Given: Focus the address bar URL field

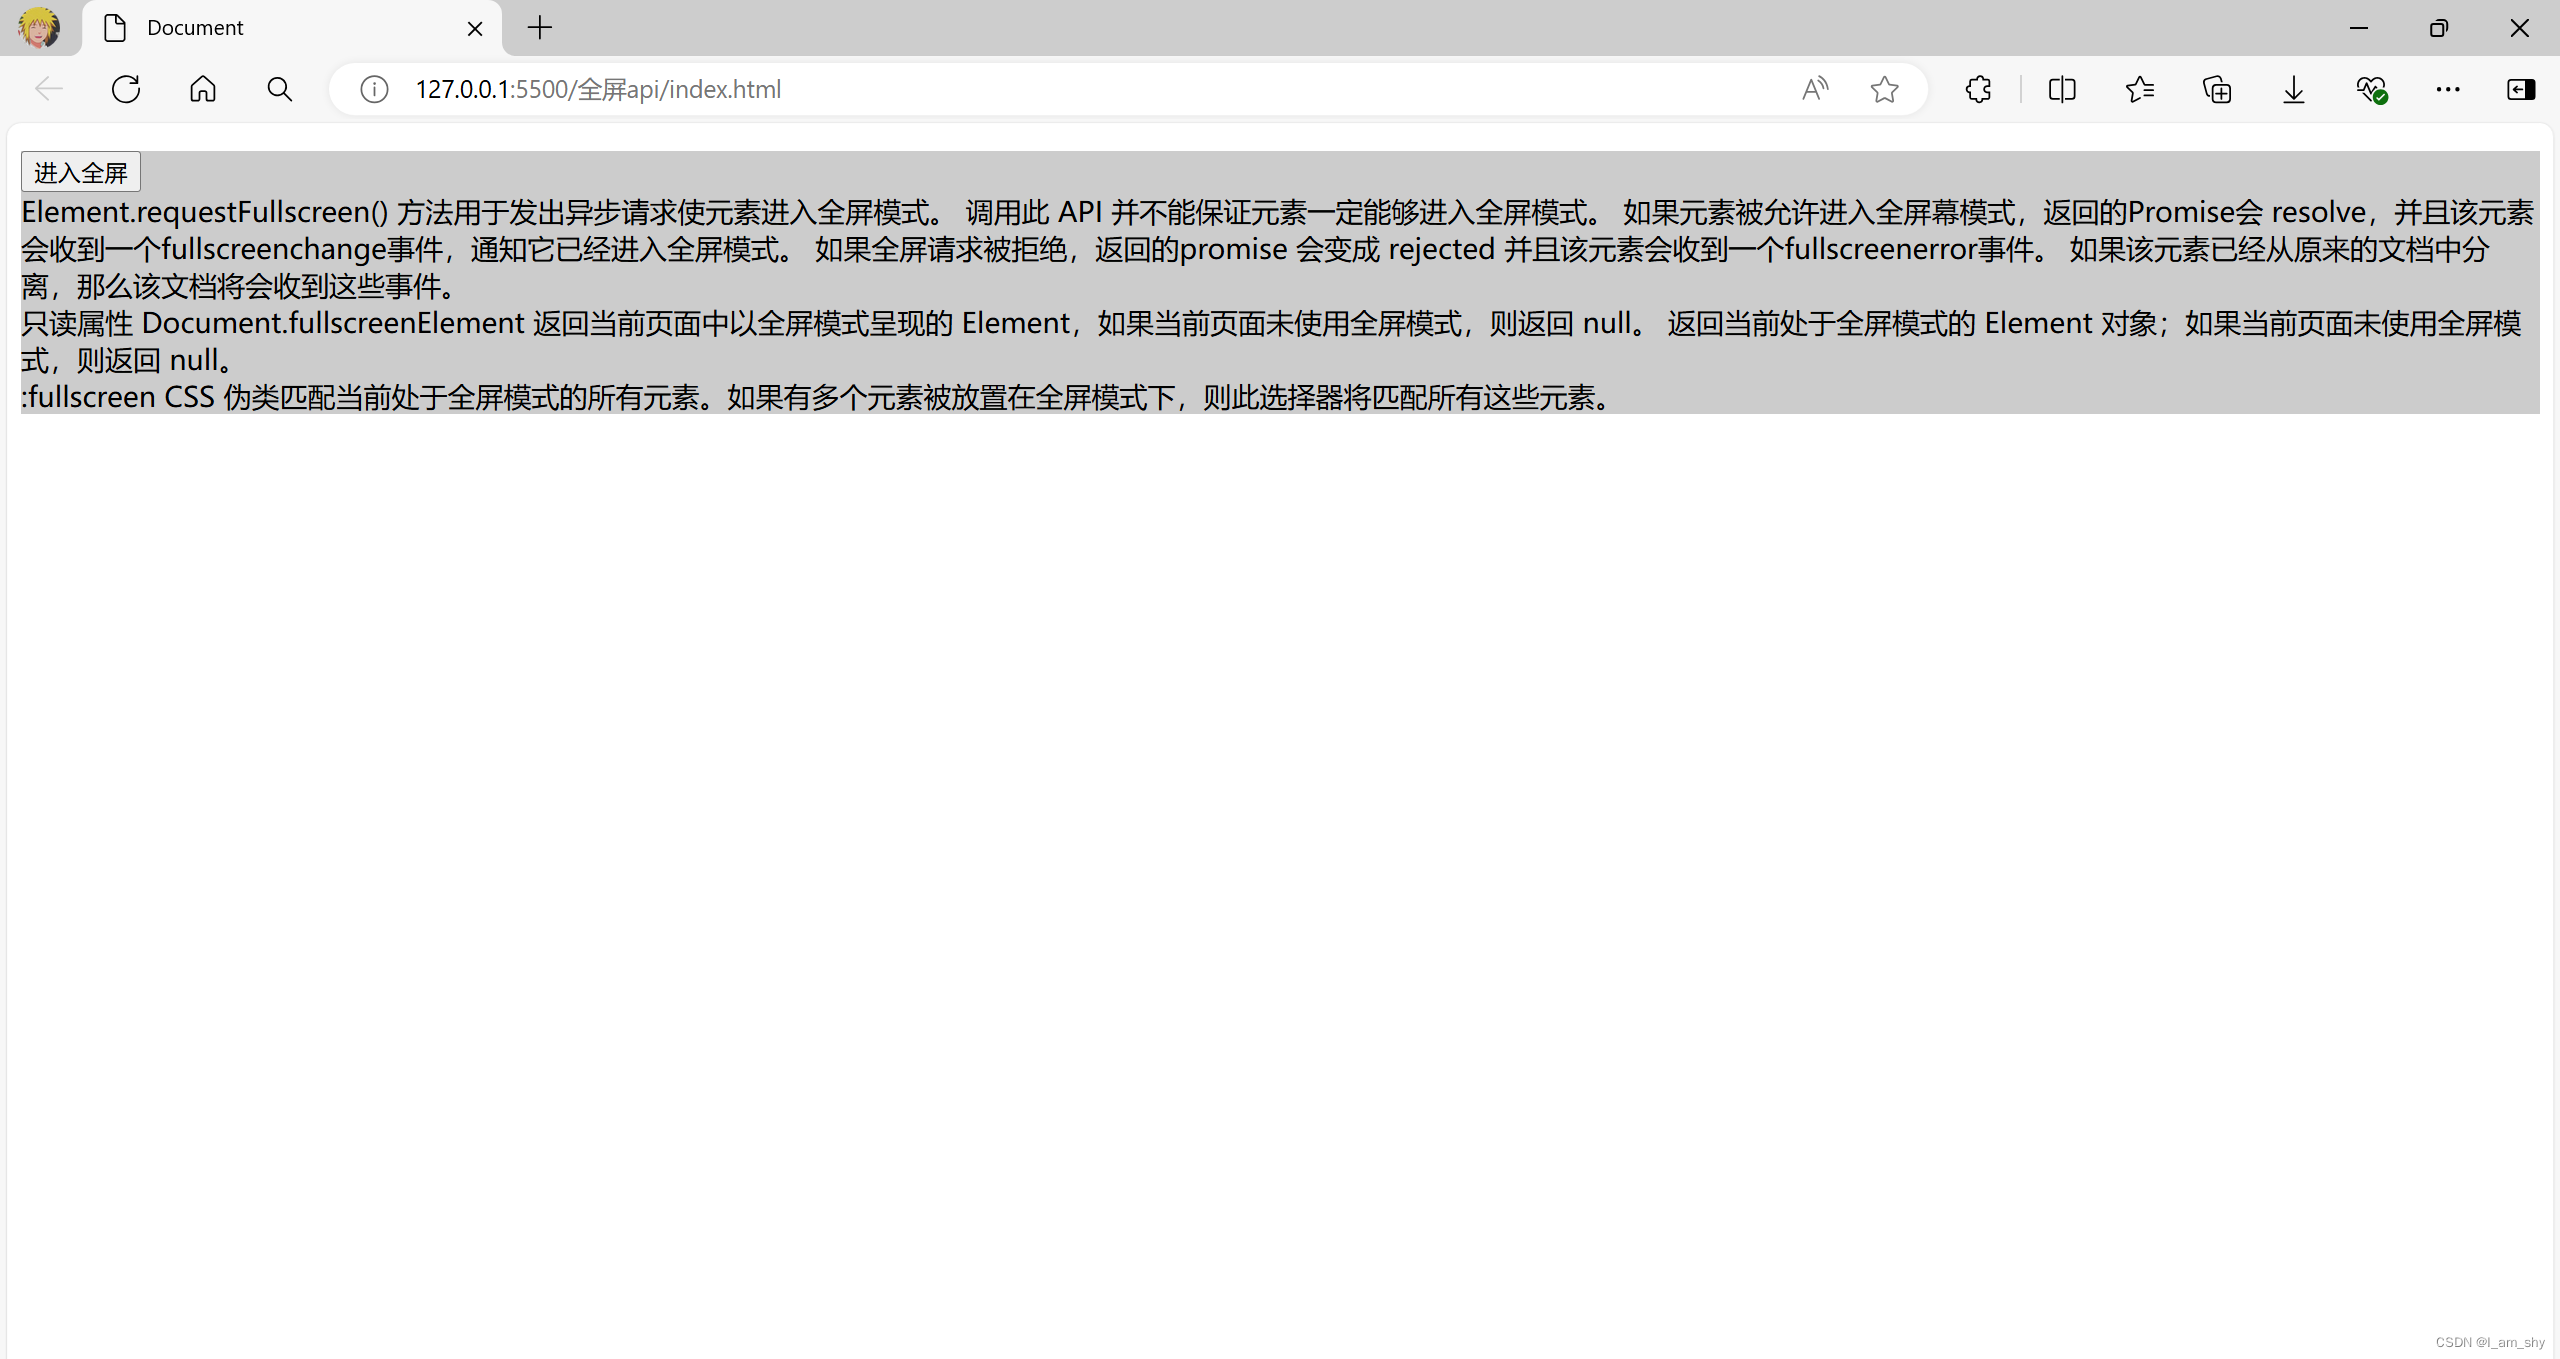Looking at the screenshot, I should [1000, 89].
